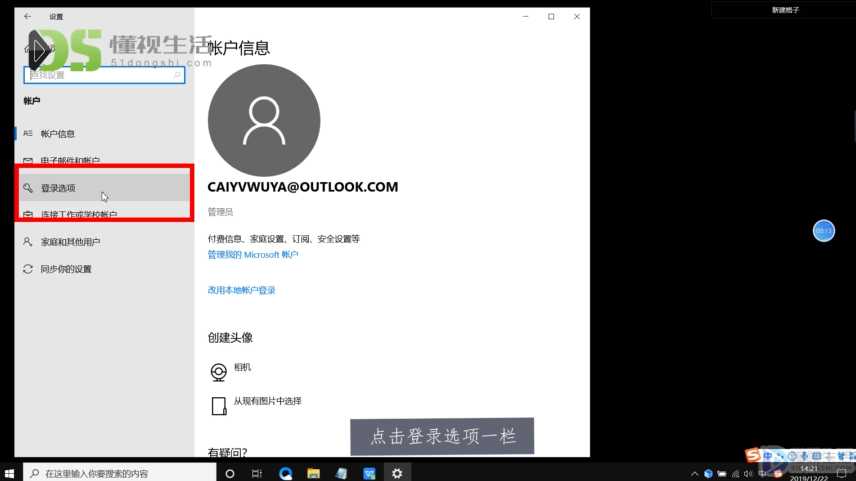This screenshot has width=856, height=481.
Task: Open Task View on the taskbar
Action: click(257, 473)
